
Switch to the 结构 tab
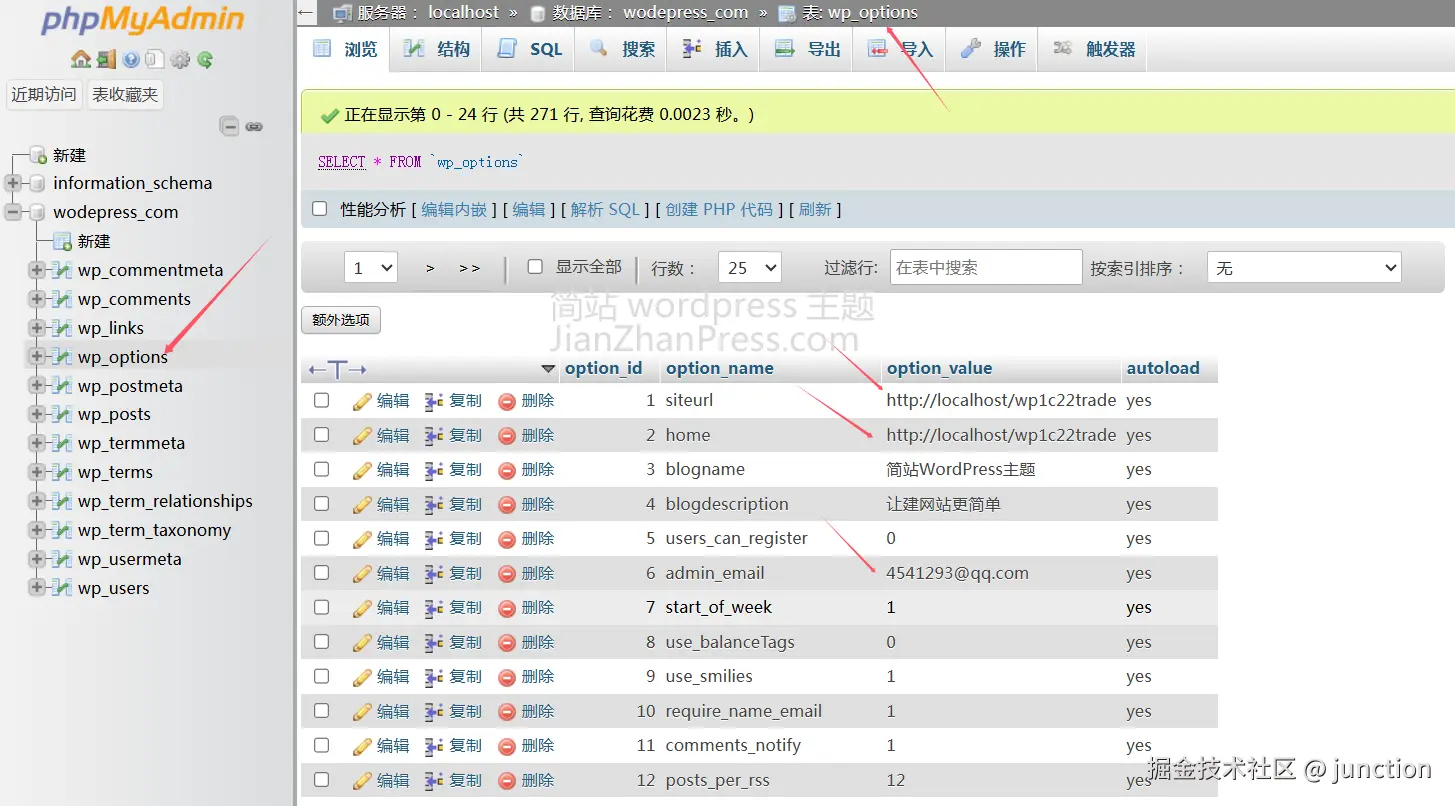coord(437,49)
